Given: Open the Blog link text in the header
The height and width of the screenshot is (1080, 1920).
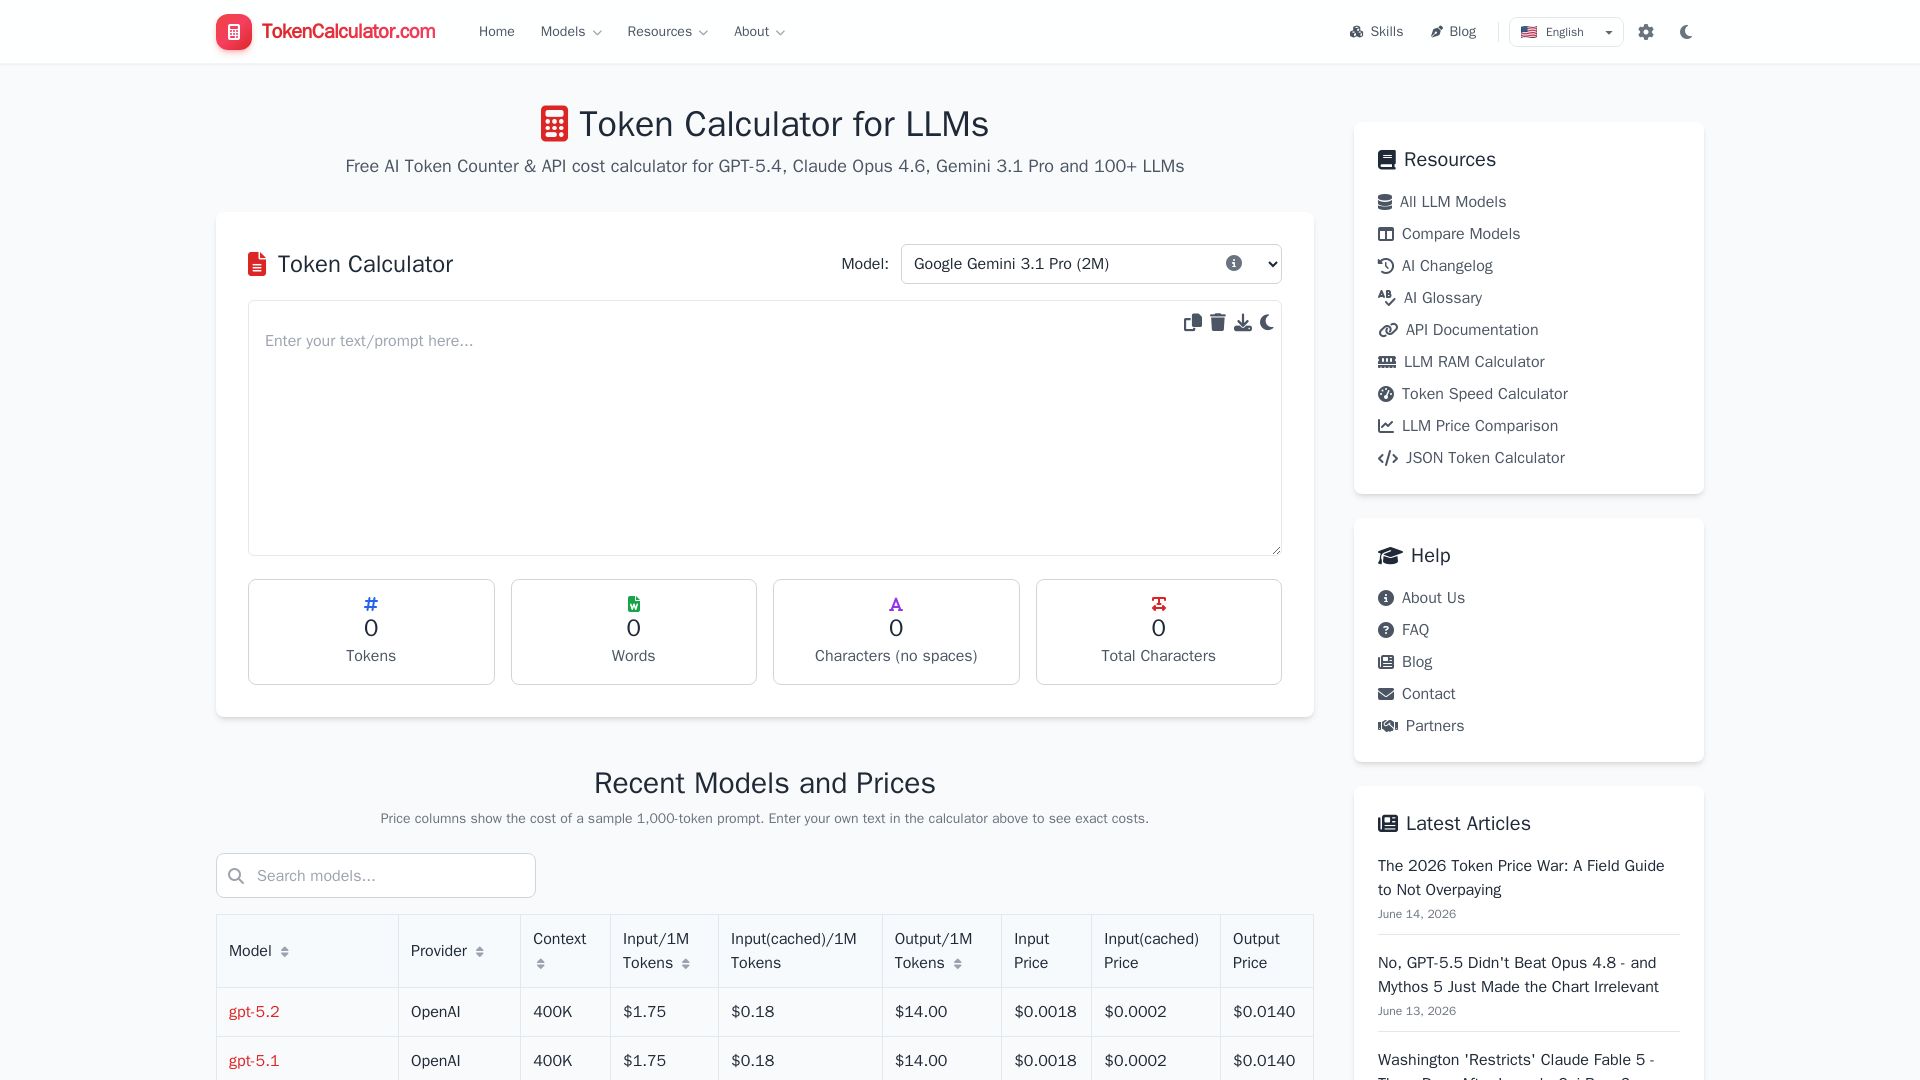Looking at the screenshot, I should pos(1463,32).
